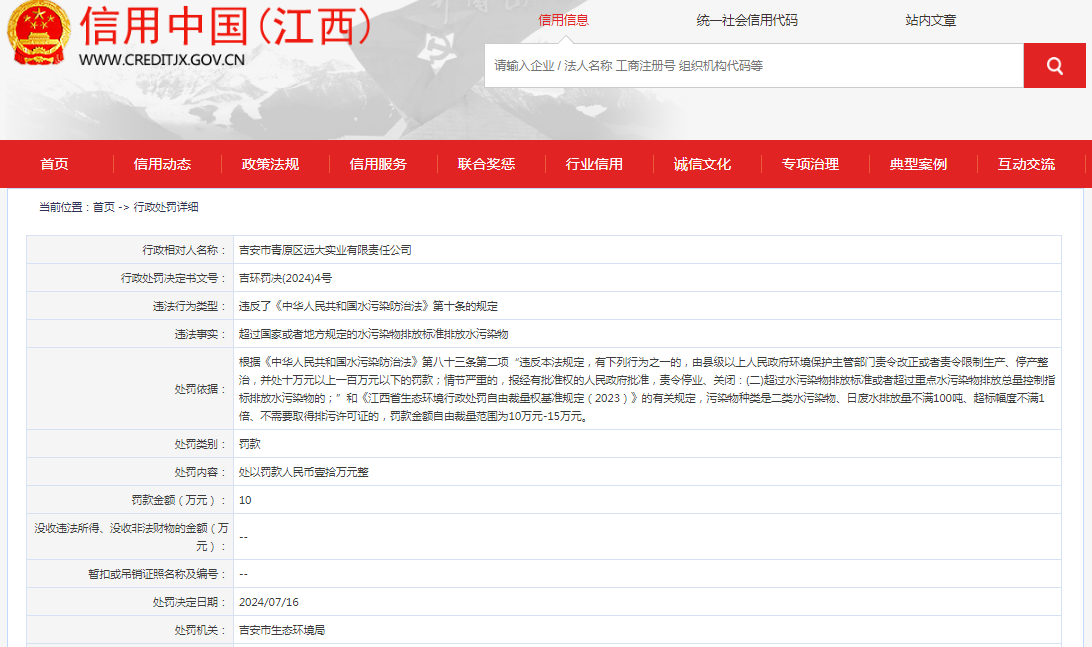Click the 违法事实 value about exceeding discharge standards

373,334
